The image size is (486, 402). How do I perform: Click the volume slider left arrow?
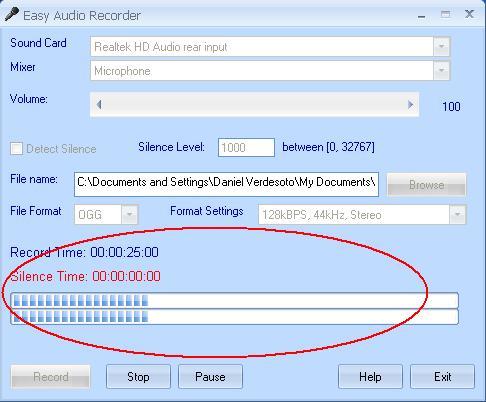[99, 105]
